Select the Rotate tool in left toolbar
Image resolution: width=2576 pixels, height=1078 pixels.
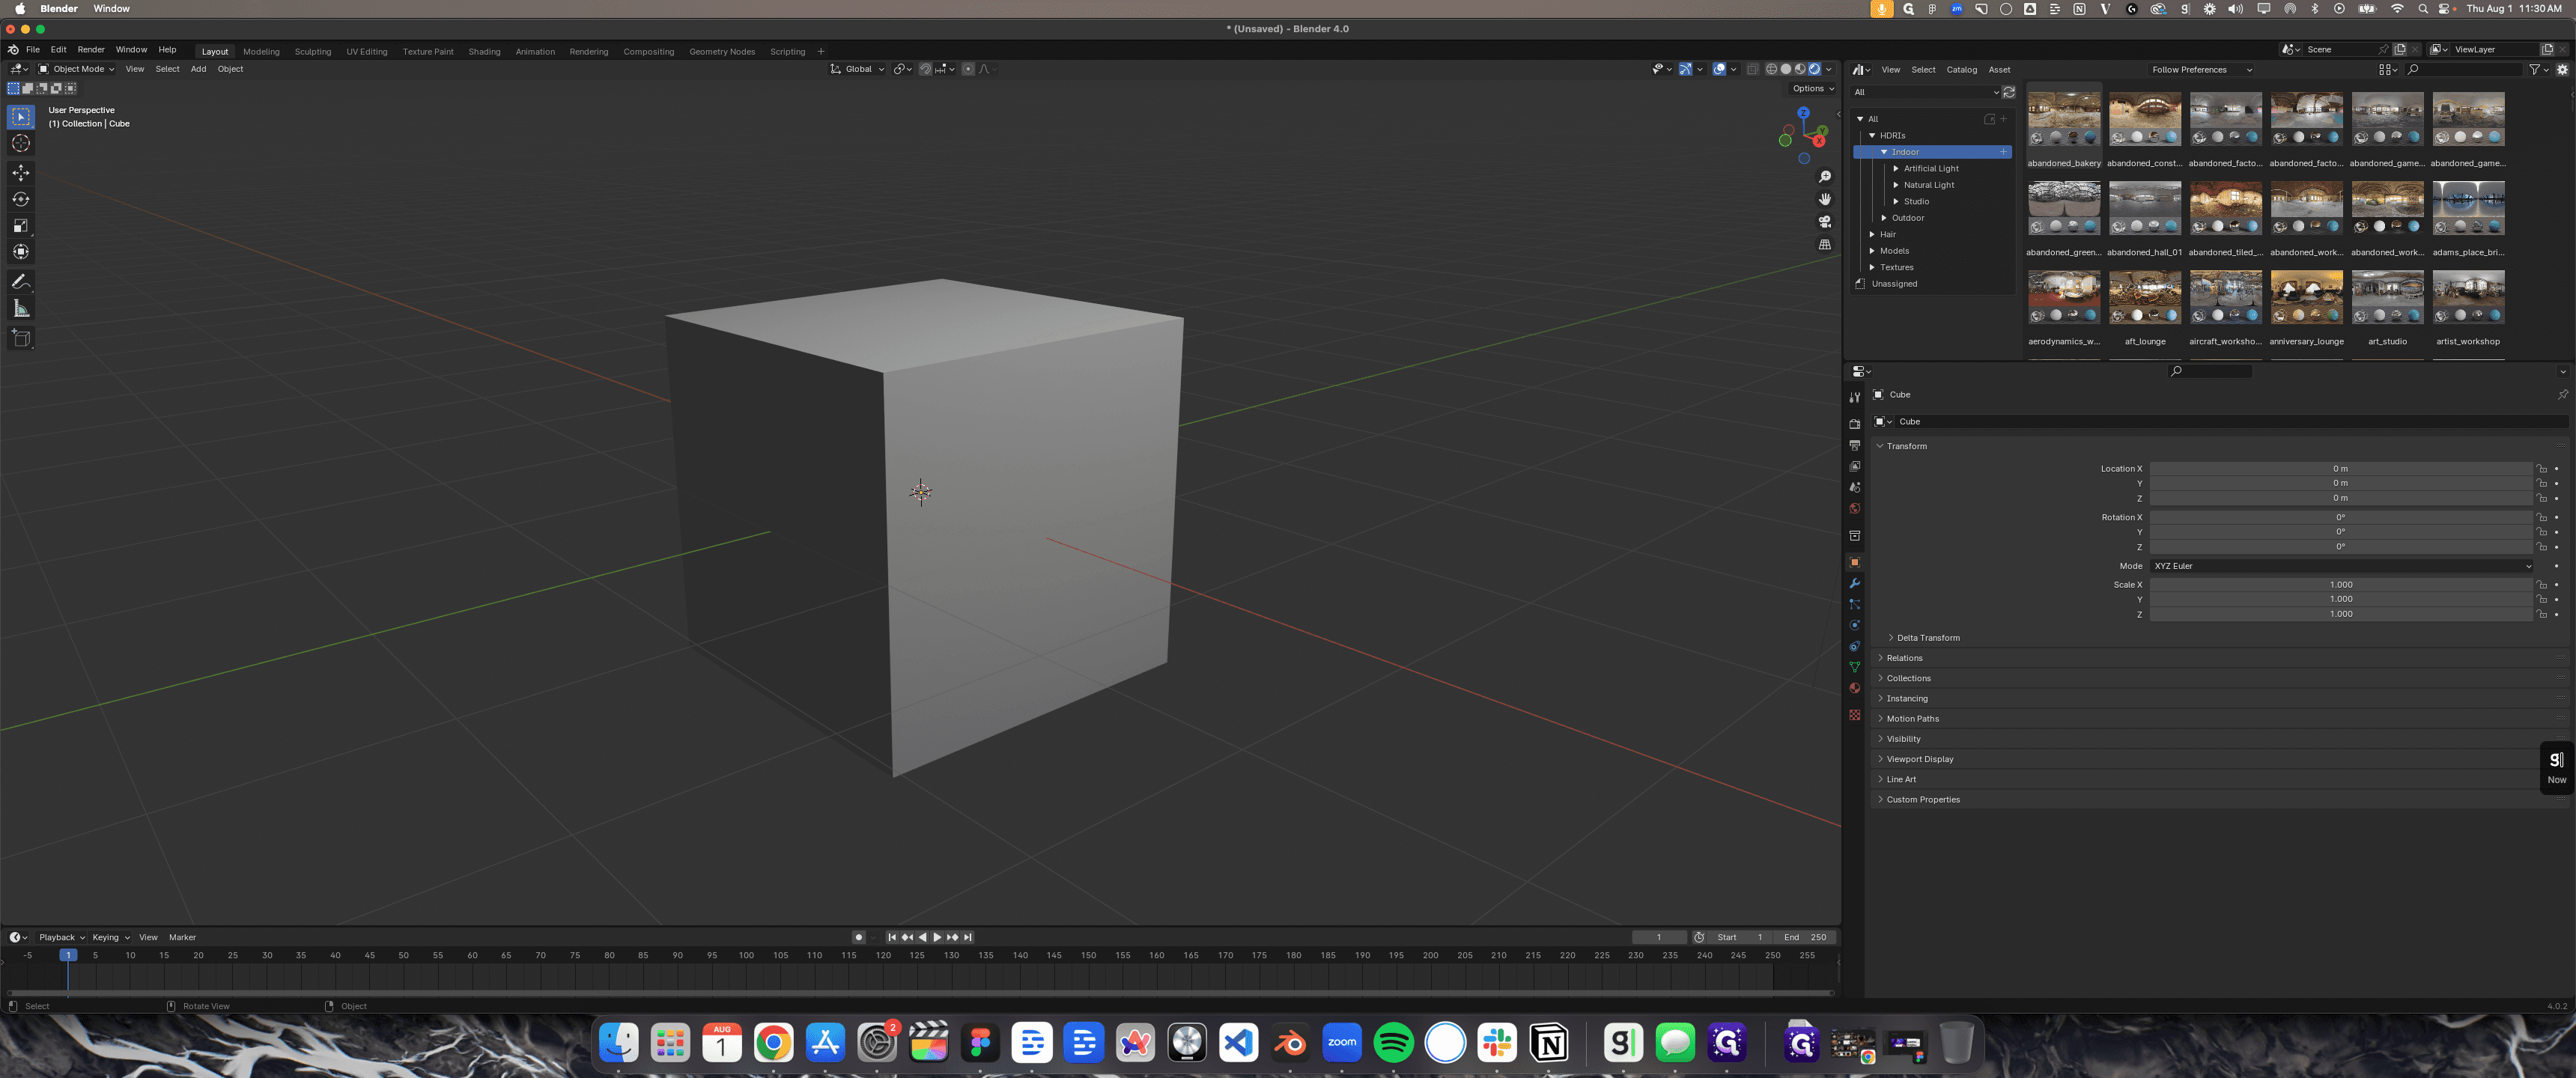click(20, 199)
